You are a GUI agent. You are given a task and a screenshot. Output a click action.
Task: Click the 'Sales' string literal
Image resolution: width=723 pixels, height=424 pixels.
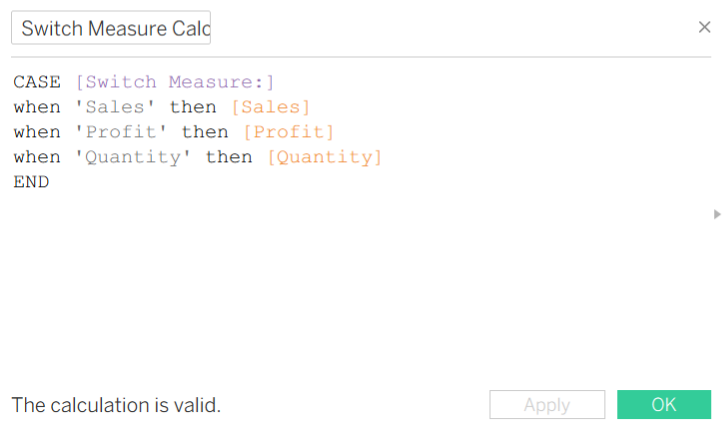click(x=116, y=106)
